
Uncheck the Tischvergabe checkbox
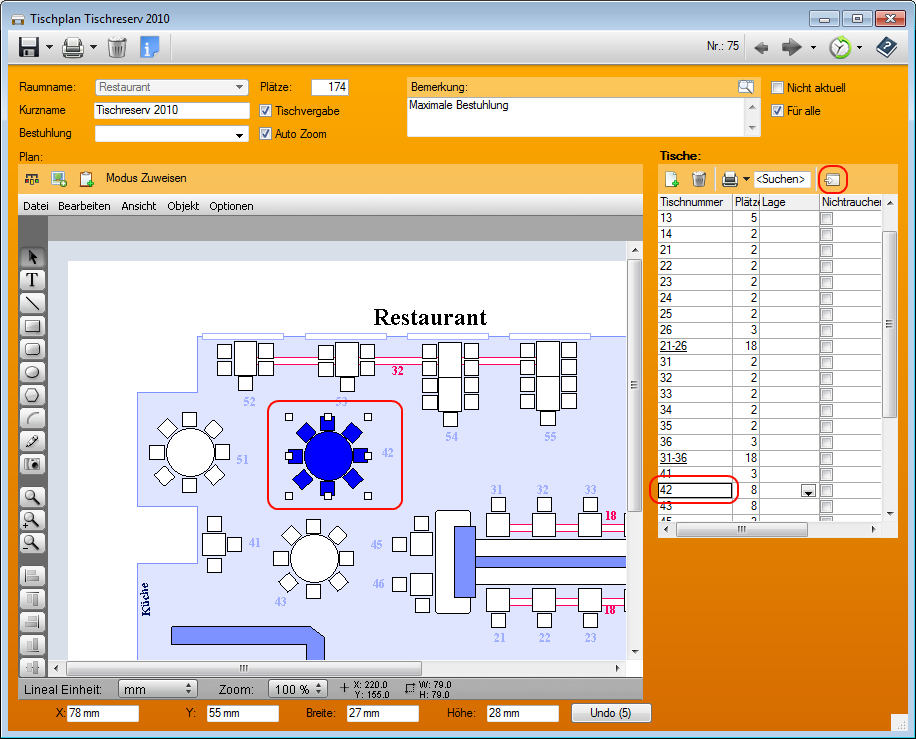coord(266,111)
